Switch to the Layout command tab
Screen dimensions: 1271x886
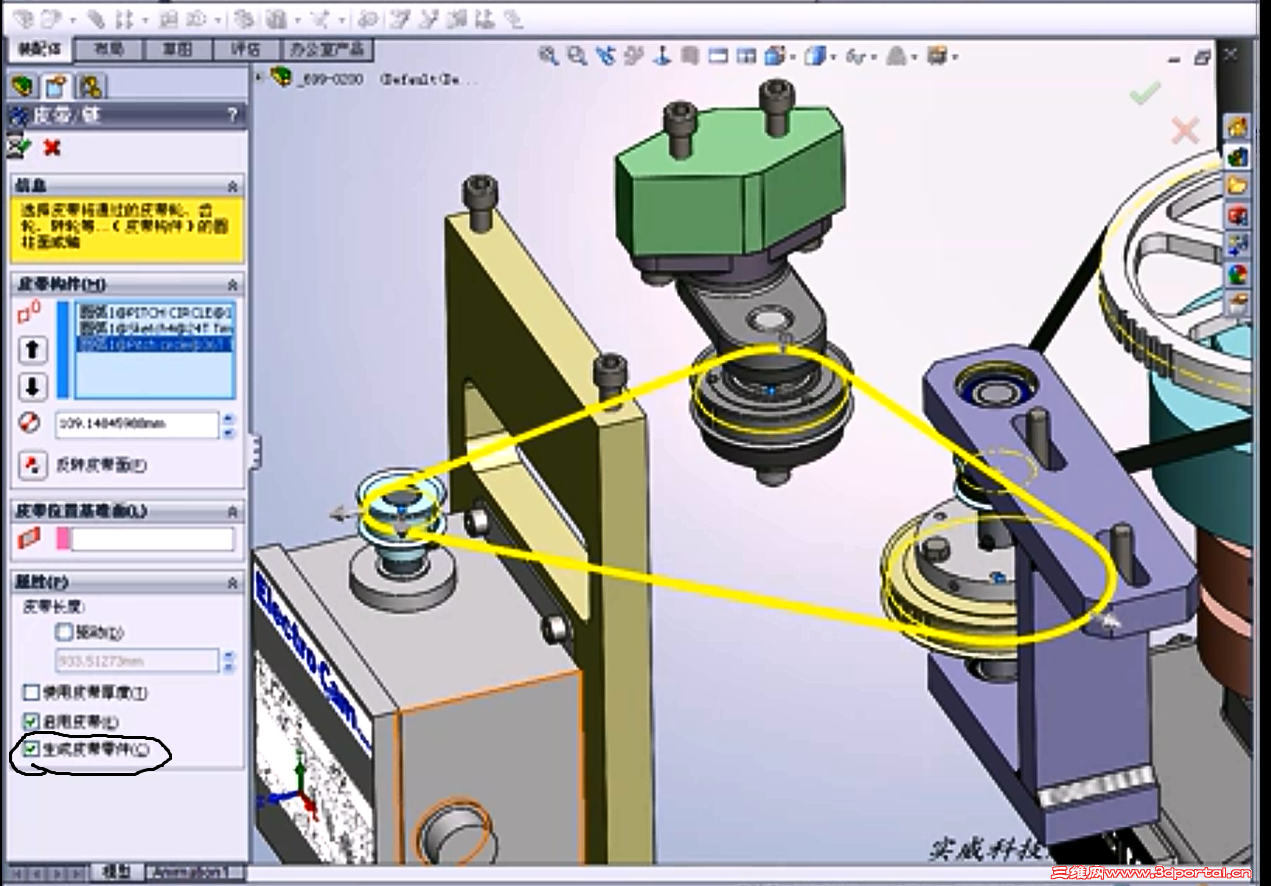tap(108, 49)
